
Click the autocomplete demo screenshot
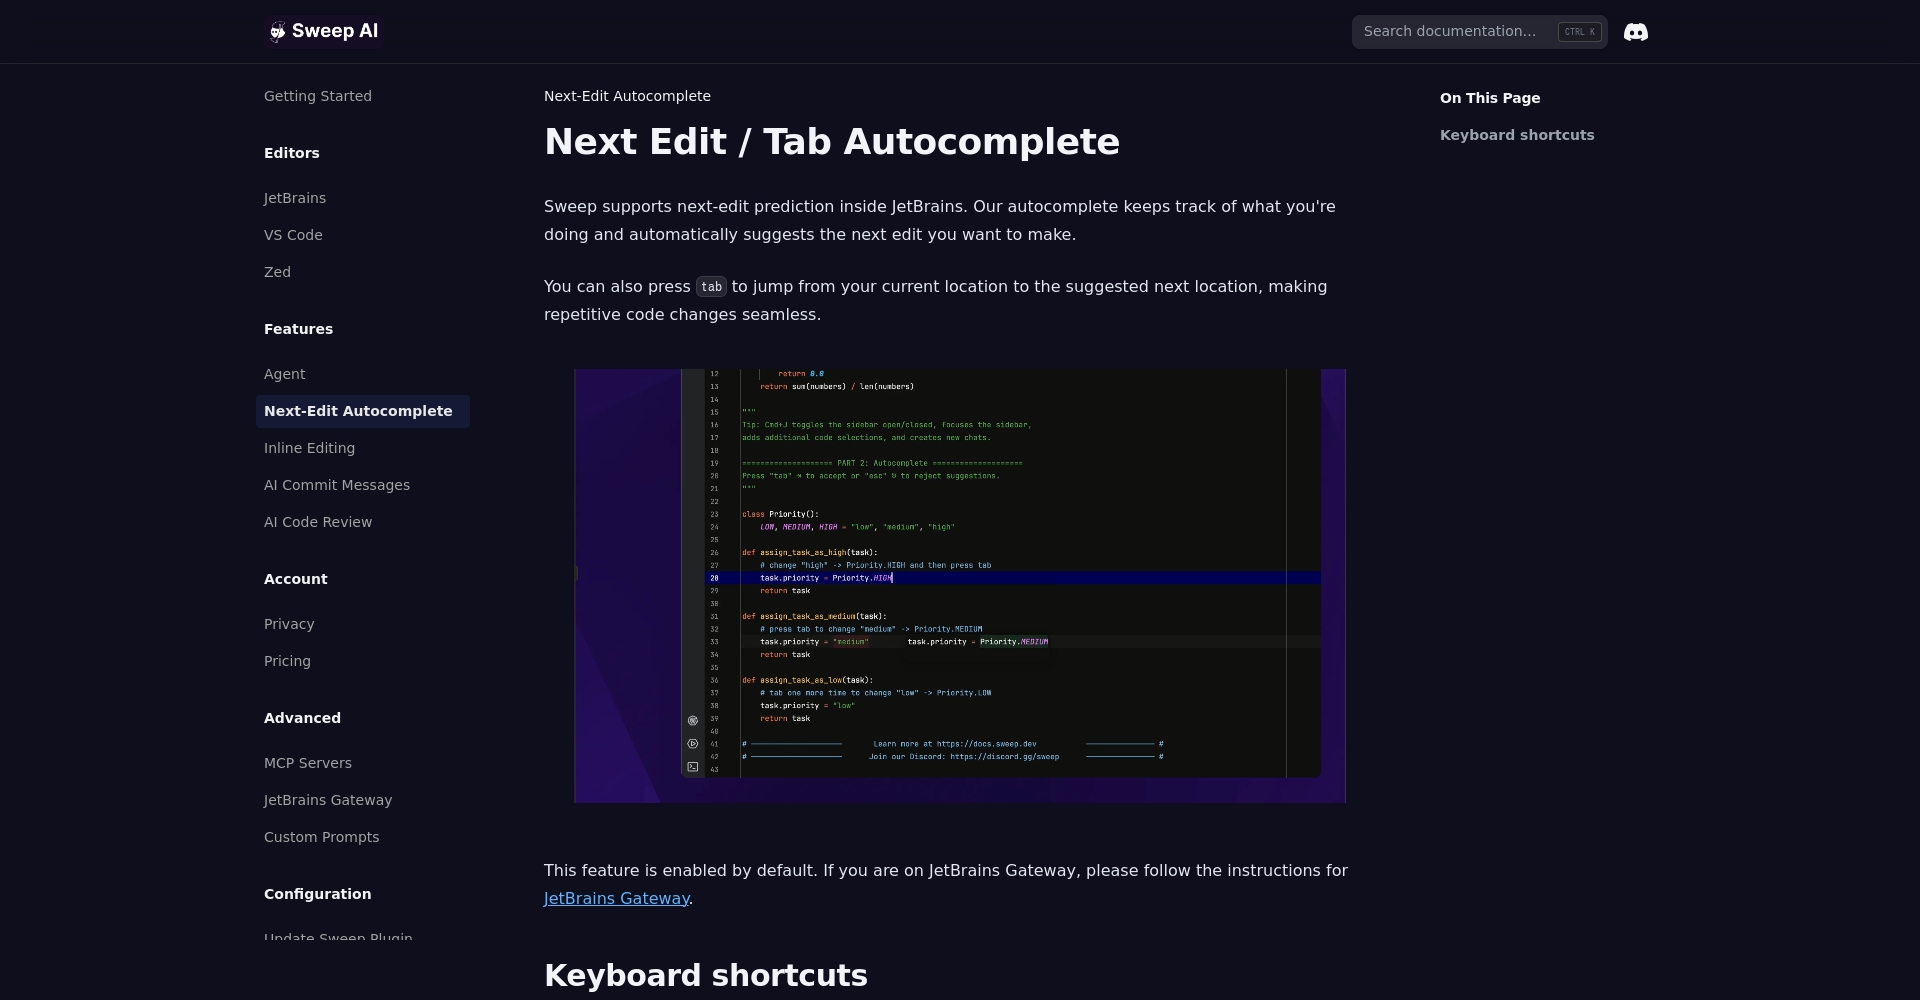point(960,586)
